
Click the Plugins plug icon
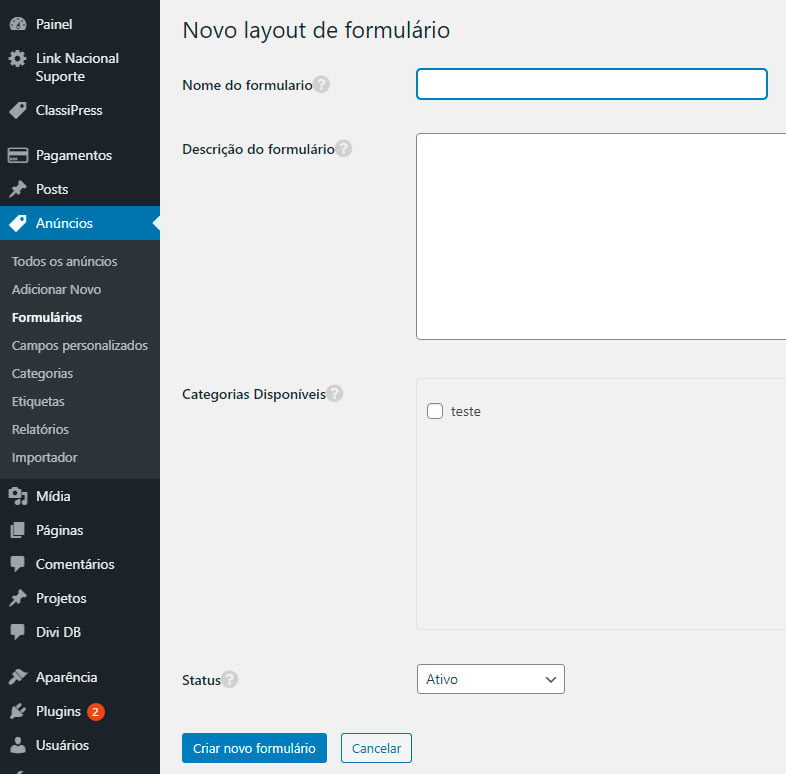[17, 712]
